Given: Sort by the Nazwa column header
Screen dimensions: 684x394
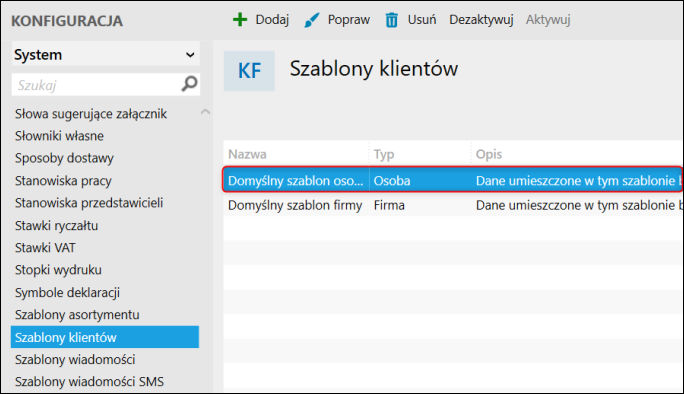Looking at the screenshot, I should pyautogui.click(x=247, y=154).
